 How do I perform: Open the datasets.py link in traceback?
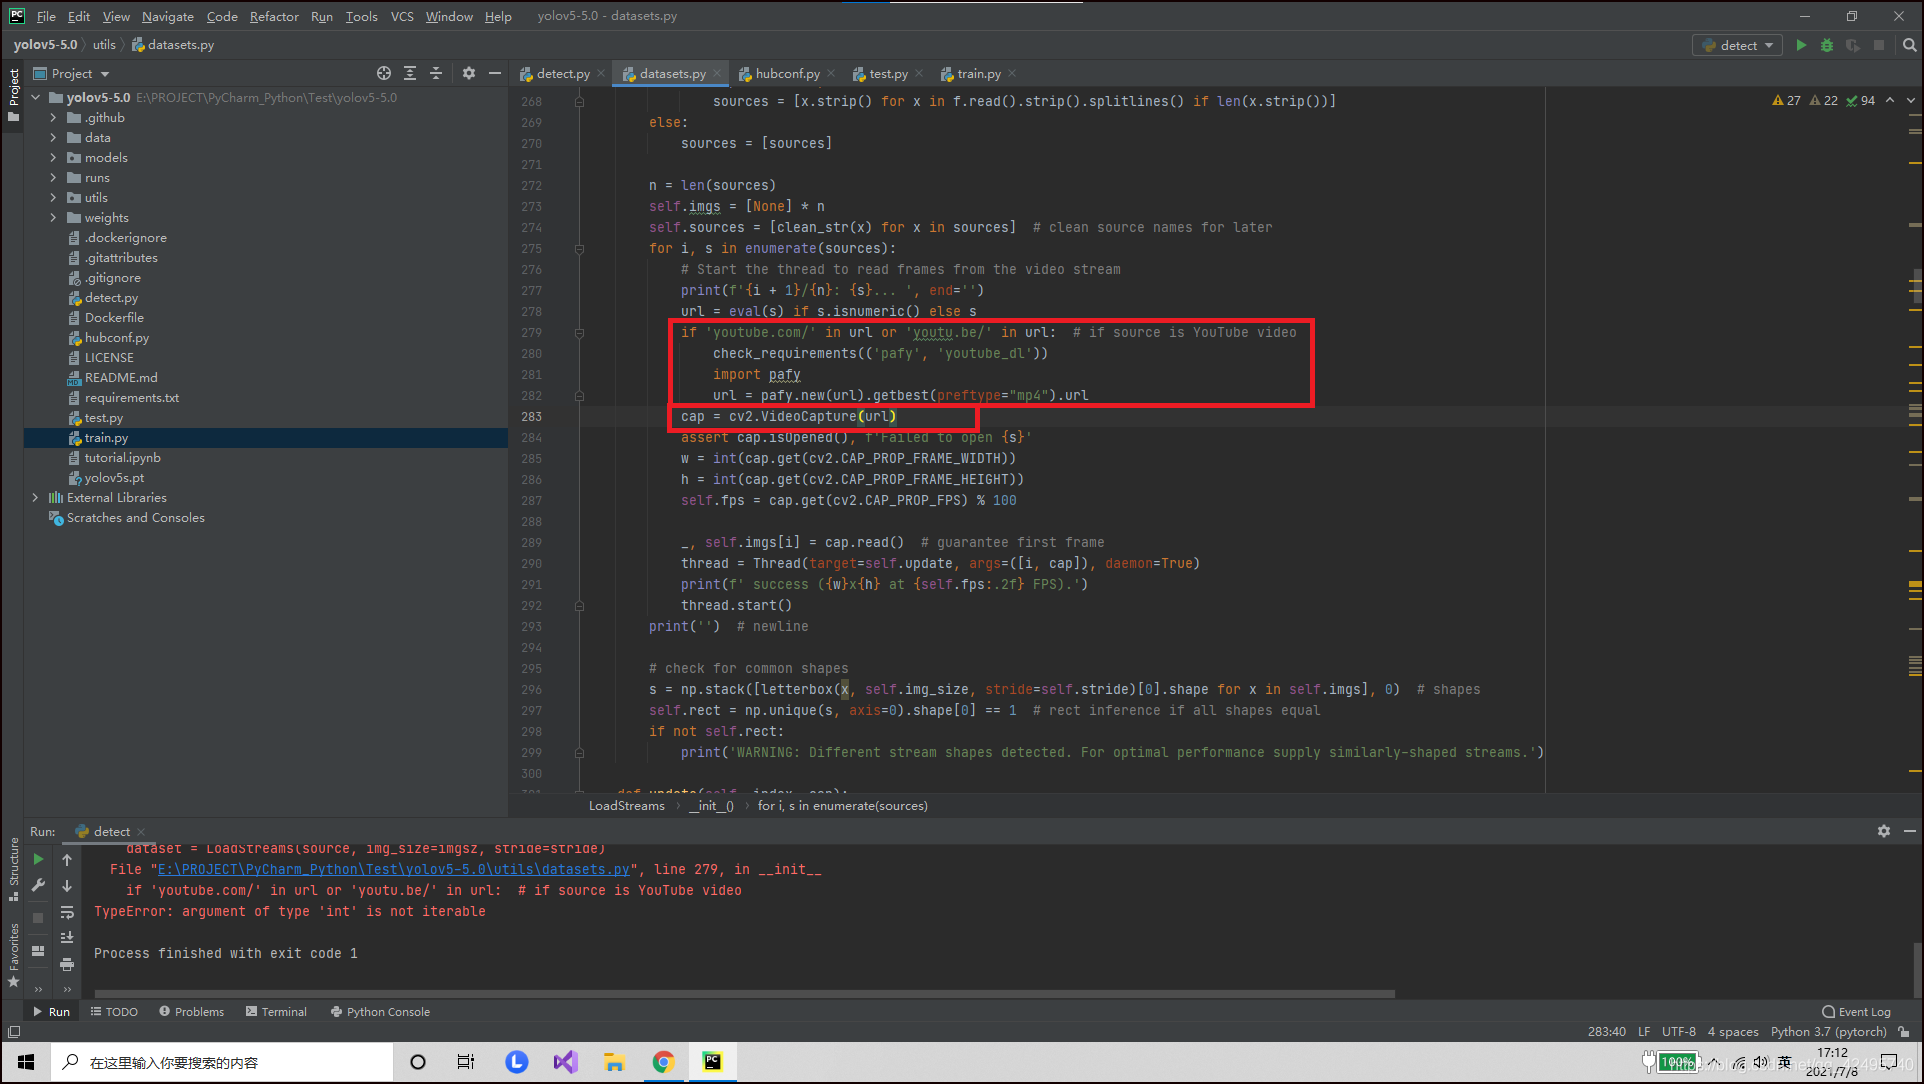pos(394,870)
